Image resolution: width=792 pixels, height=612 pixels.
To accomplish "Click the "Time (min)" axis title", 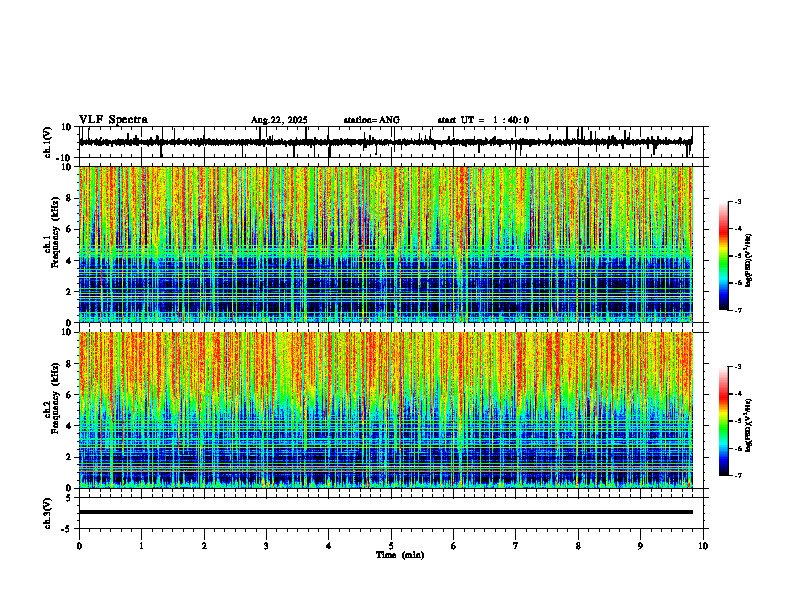I will 400,555.
